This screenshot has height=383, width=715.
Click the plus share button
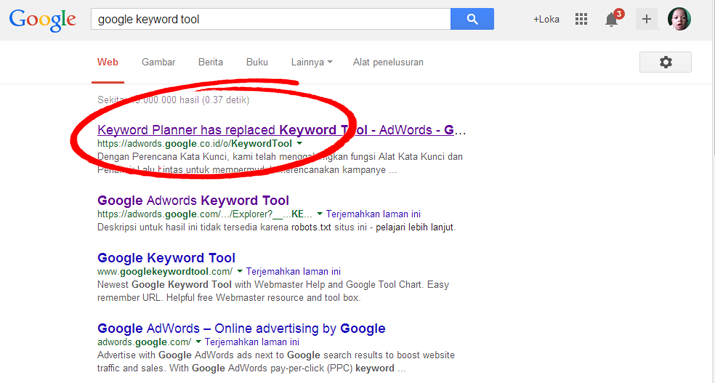(x=647, y=19)
